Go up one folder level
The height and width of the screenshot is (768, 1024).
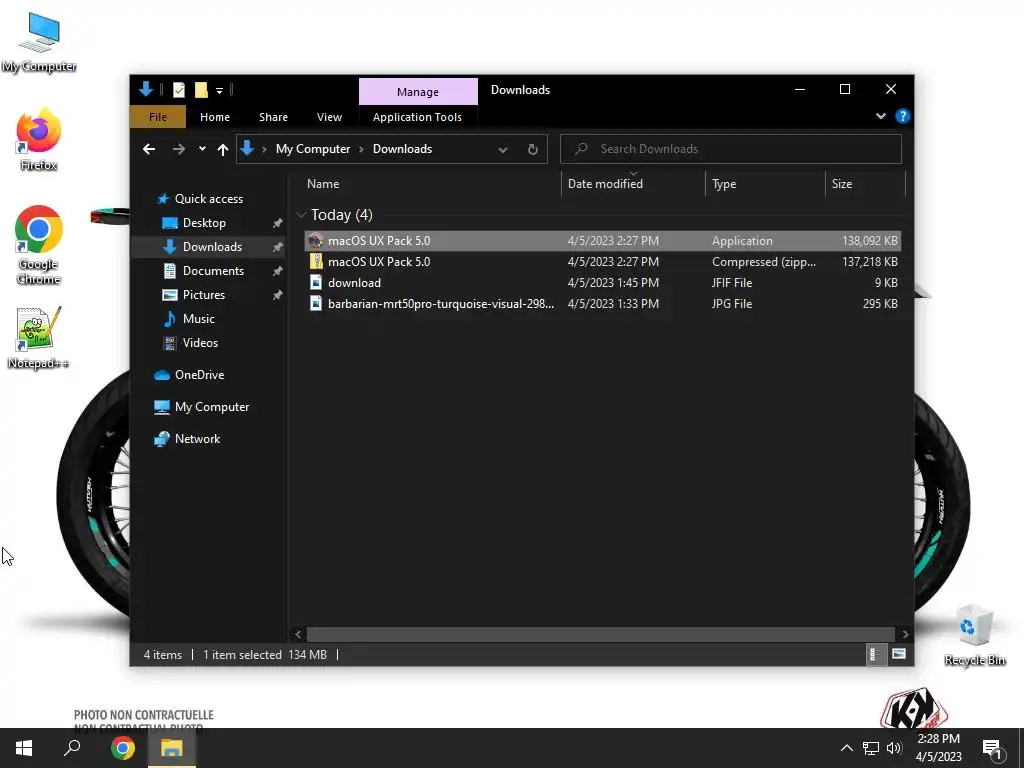pos(223,150)
